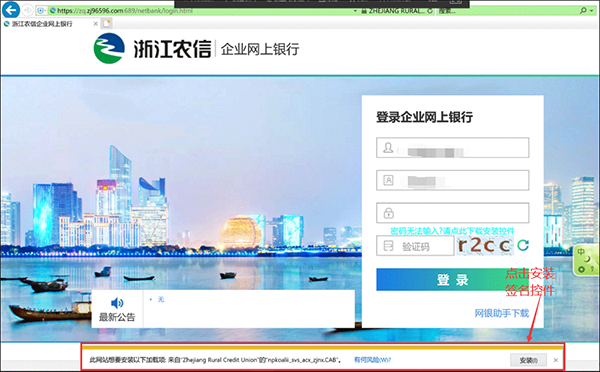The image size is (600, 372).
Task: Click the 登录 login button
Action: coord(453,280)
